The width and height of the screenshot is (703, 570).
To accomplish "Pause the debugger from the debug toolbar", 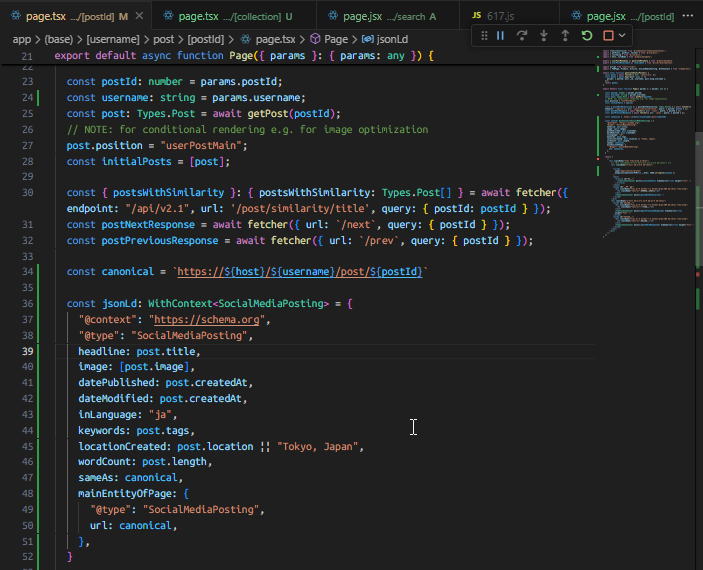I will pyautogui.click(x=500, y=35).
